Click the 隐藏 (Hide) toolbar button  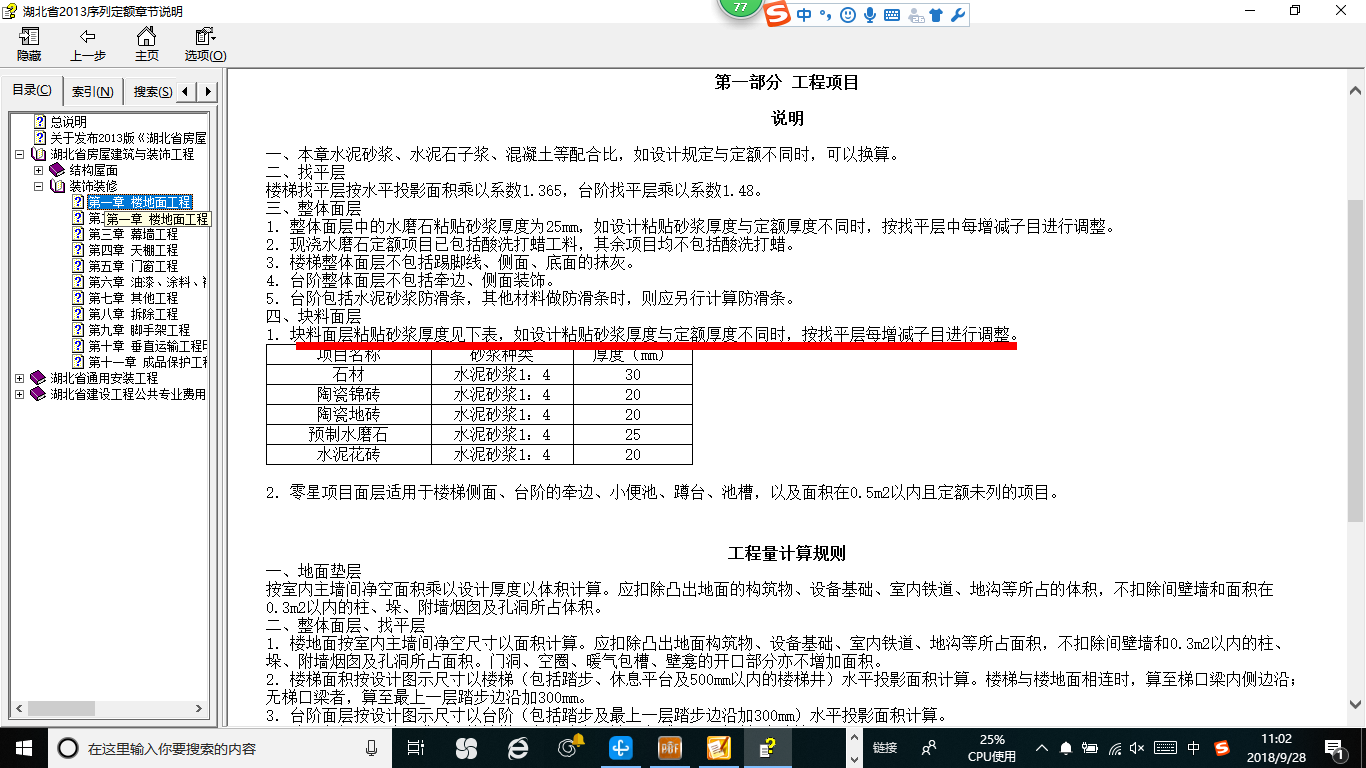29,44
